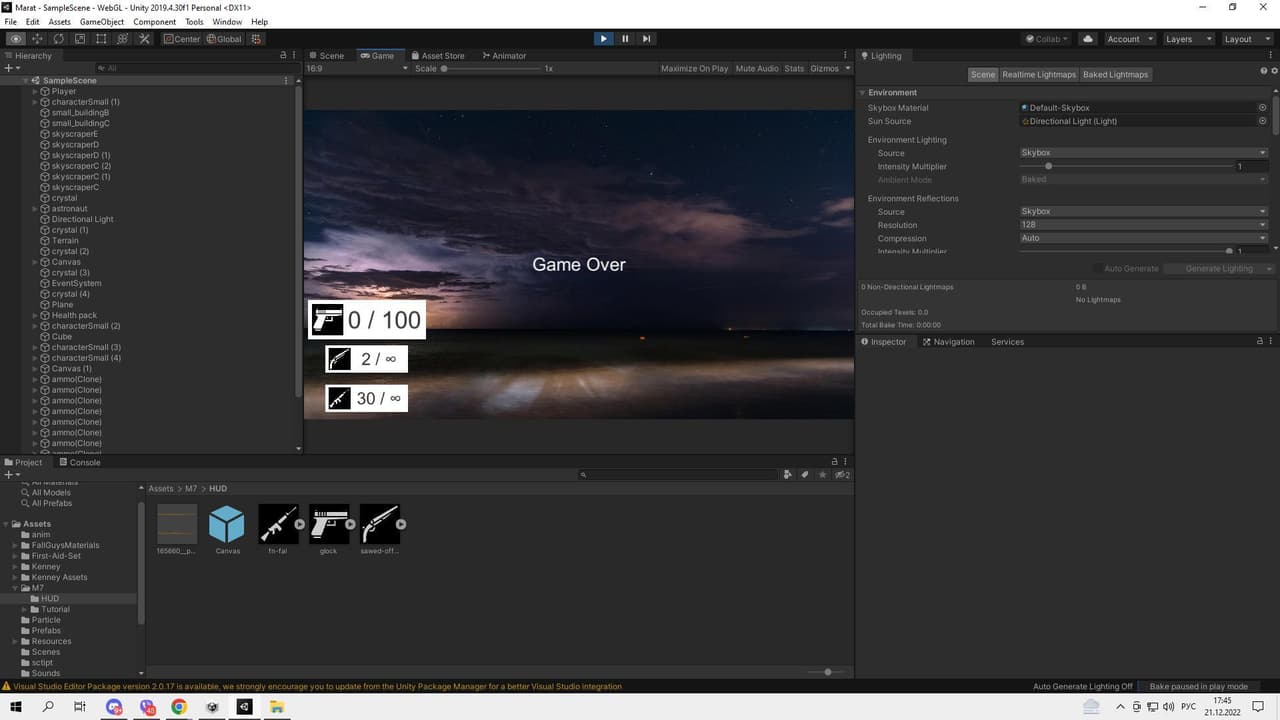Toggle Maximize On Play
Screen dimensions: 1280x720
click(694, 69)
